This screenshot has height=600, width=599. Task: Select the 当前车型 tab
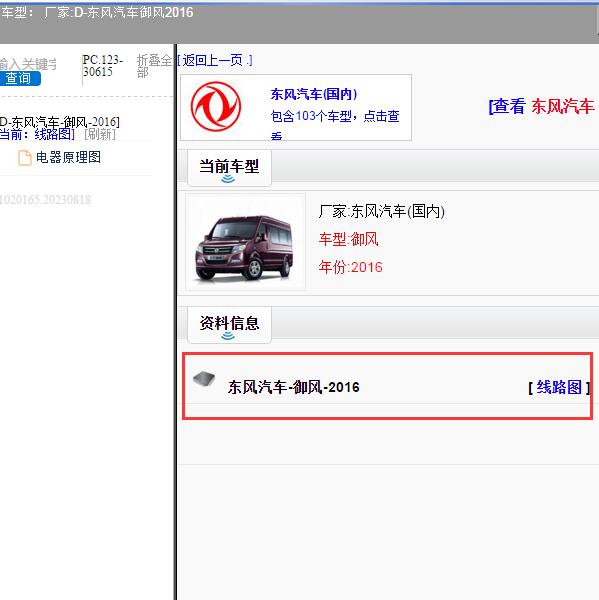pyautogui.click(x=229, y=168)
